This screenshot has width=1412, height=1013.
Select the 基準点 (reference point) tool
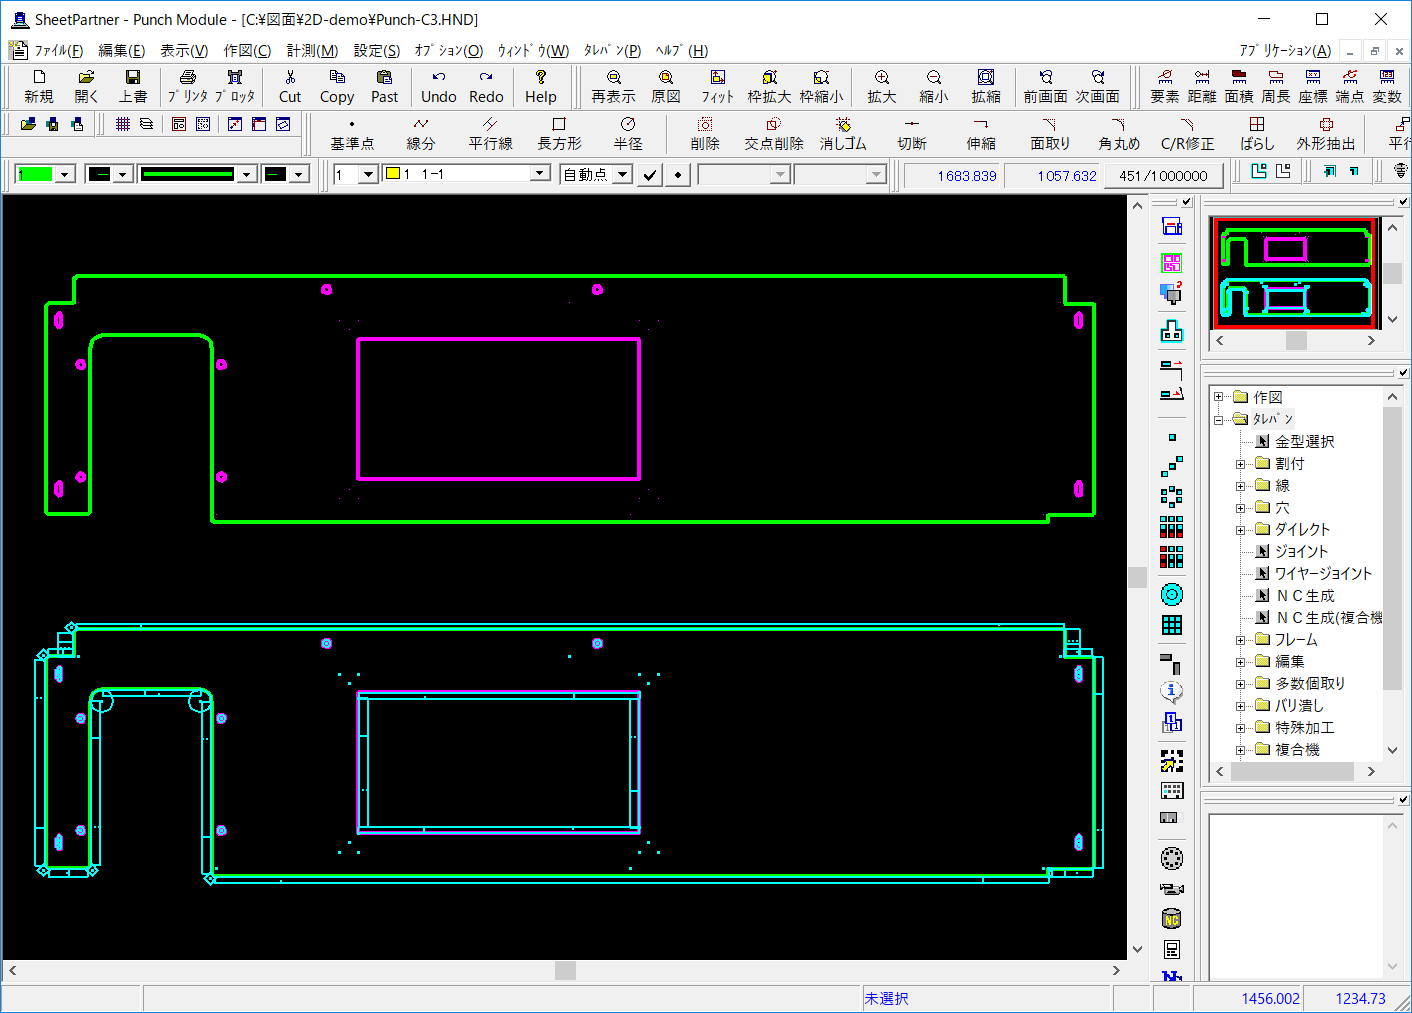[x=352, y=135]
